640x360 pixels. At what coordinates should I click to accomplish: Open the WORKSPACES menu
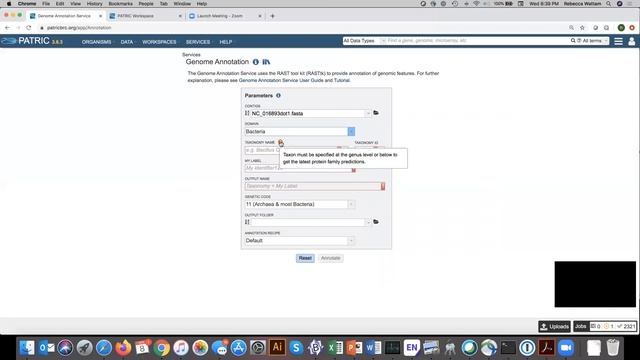[x=160, y=42]
